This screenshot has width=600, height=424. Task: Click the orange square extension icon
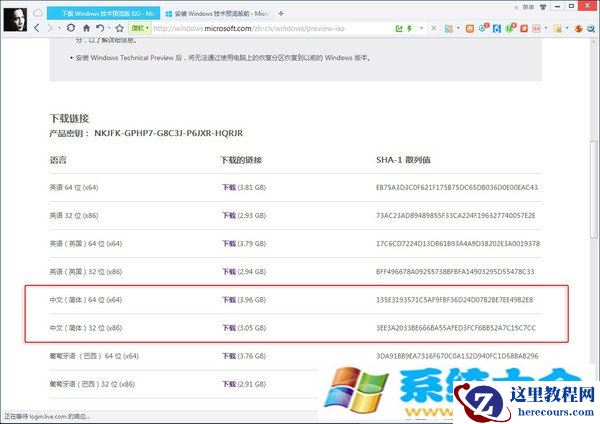(x=470, y=29)
